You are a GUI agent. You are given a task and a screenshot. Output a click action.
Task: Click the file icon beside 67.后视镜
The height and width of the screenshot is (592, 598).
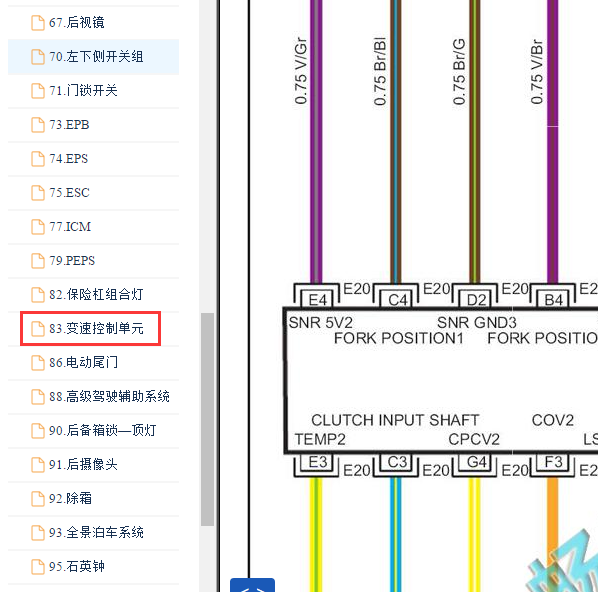coord(38,23)
